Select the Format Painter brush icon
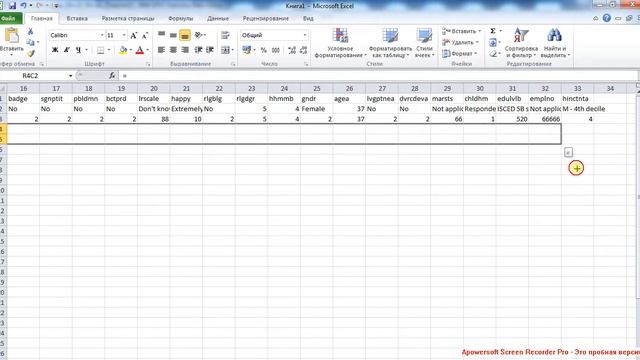The image size is (640, 360). (x=30, y=53)
